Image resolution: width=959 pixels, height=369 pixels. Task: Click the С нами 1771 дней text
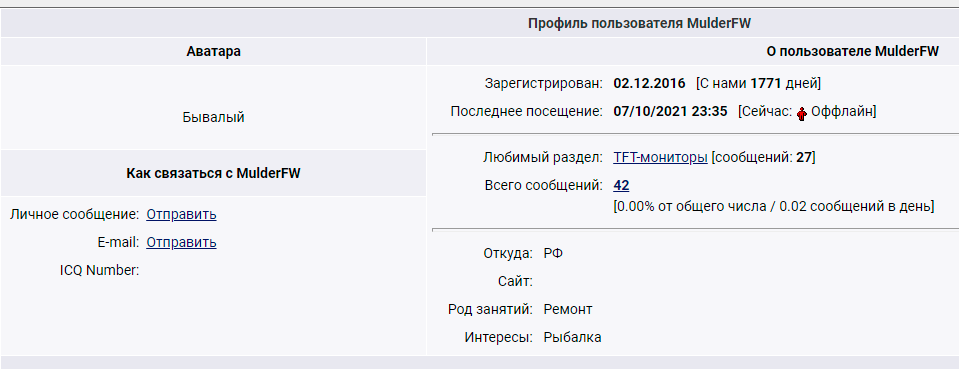(x=758, y=83)
